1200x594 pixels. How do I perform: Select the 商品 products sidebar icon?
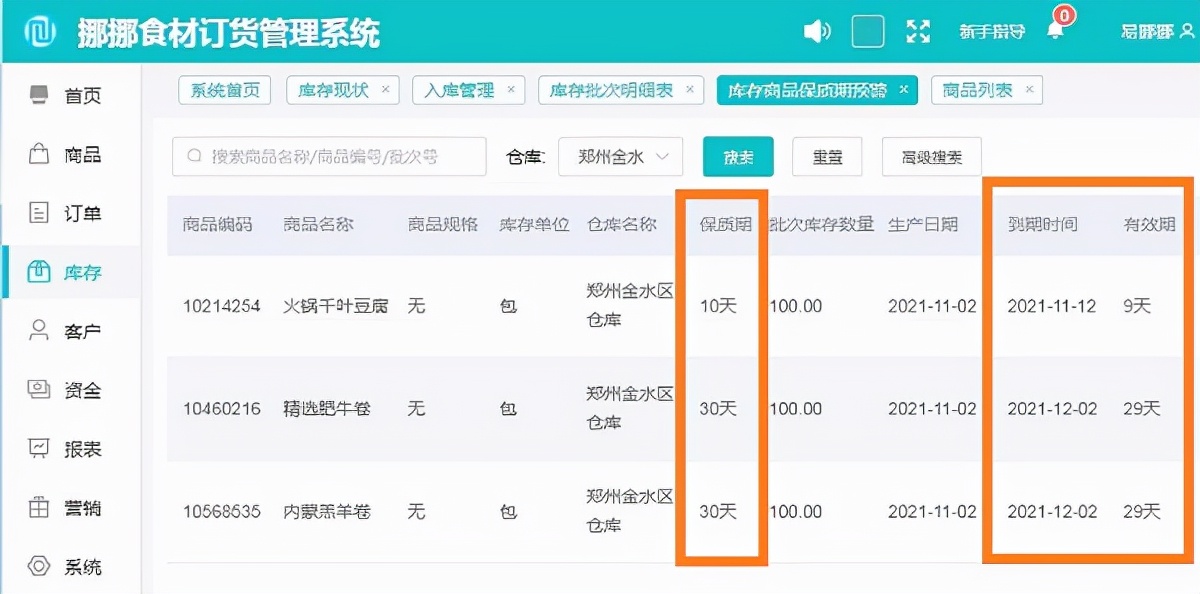click(60, 154)
